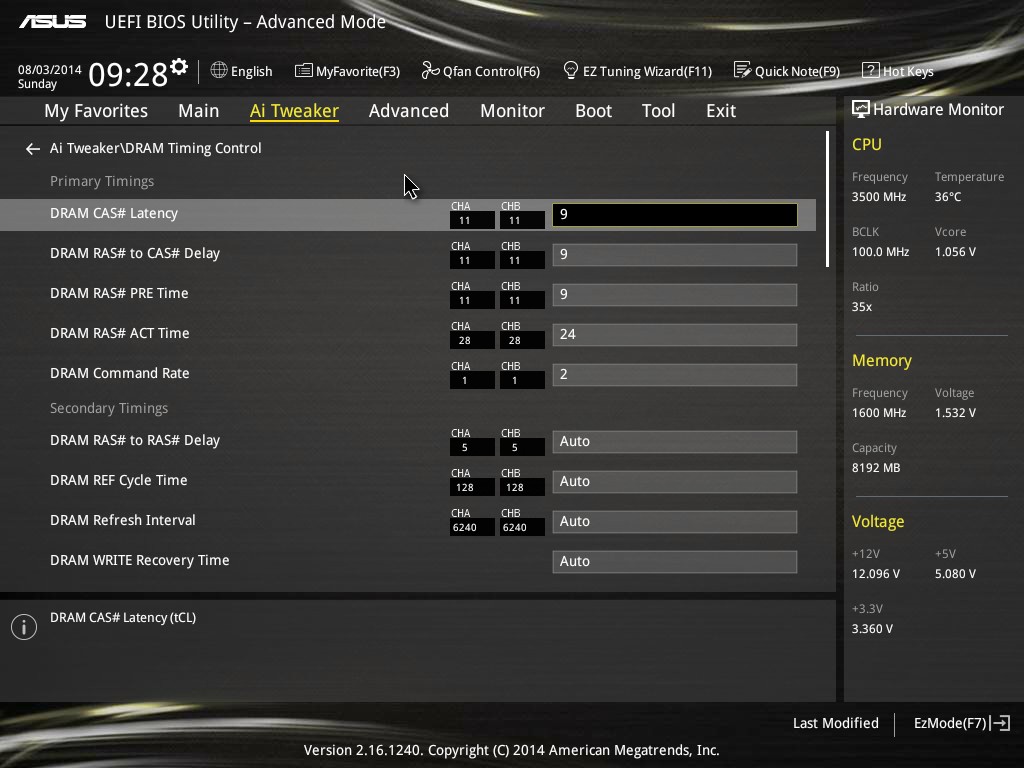Open the My Favorites tab
This screenshot has width=1024, height=768.
point(96,111)
